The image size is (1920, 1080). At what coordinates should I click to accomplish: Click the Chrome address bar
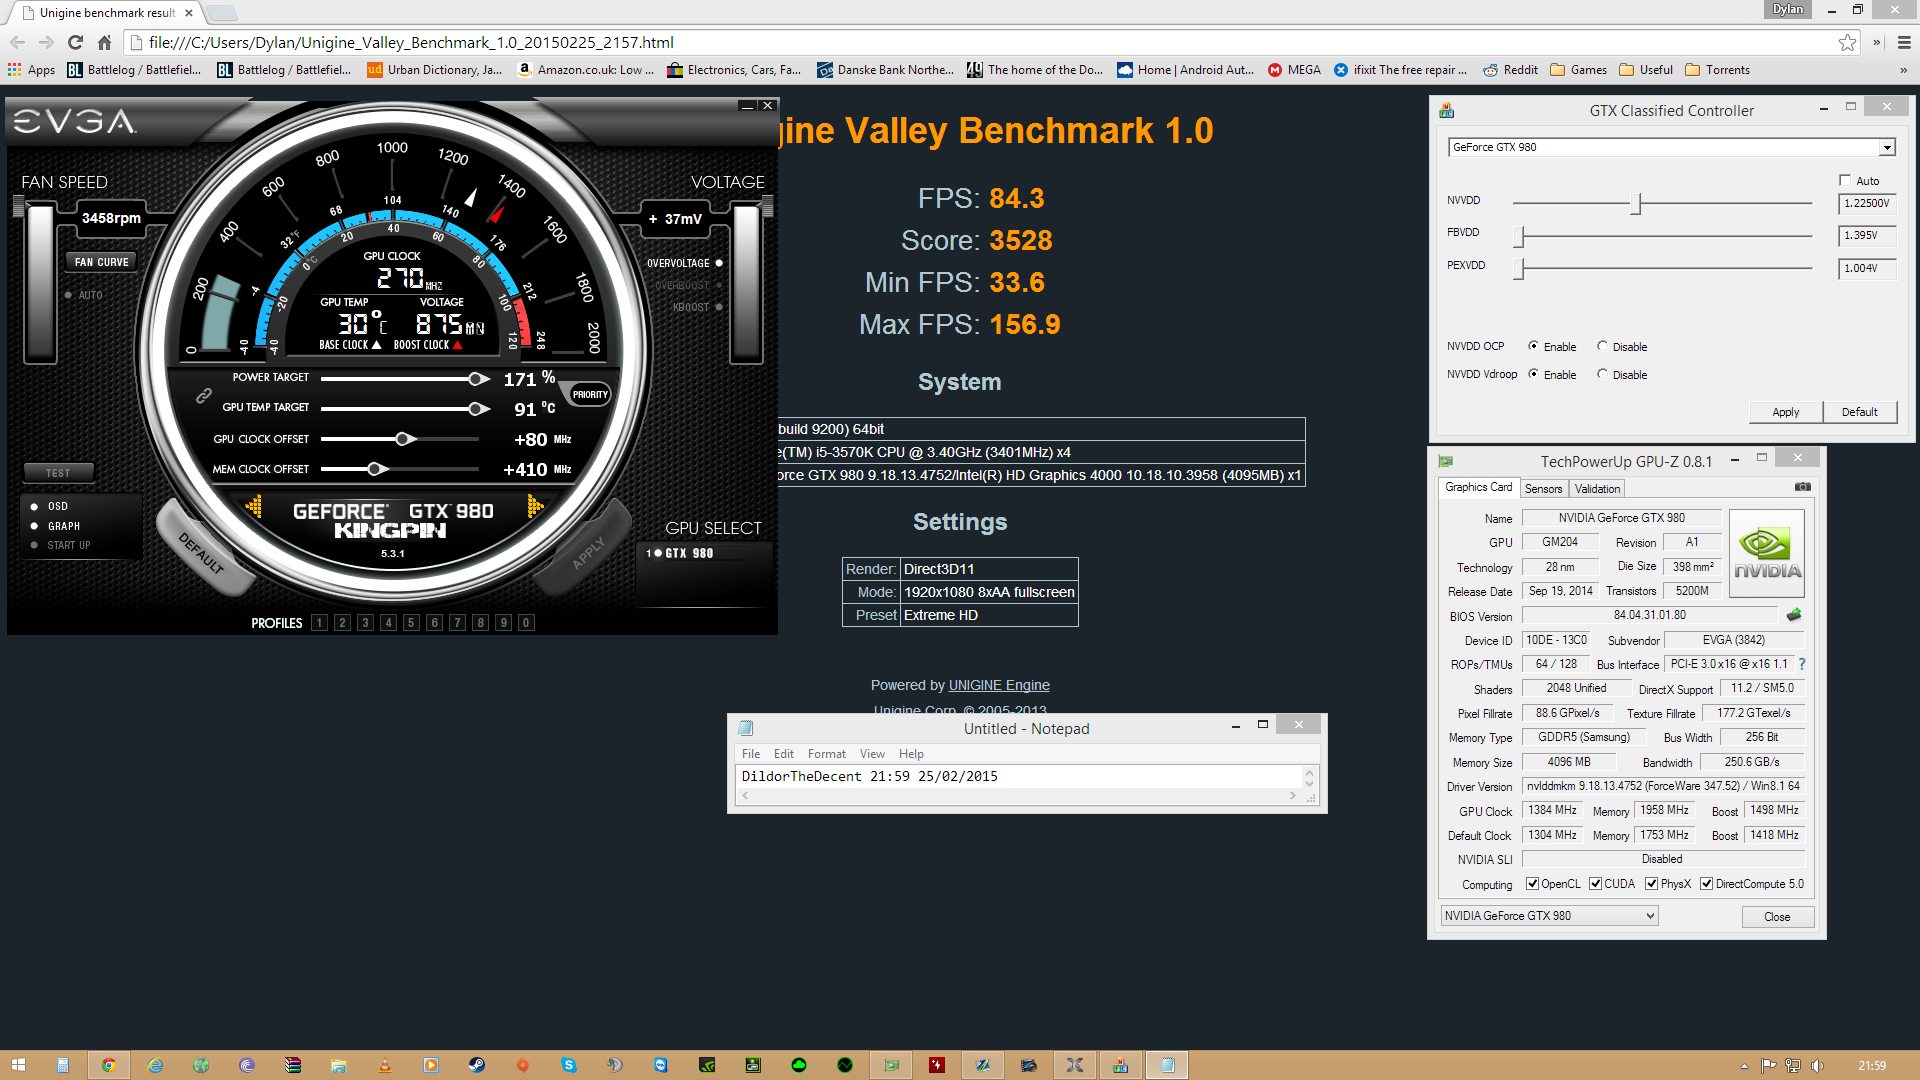(980, 42)
